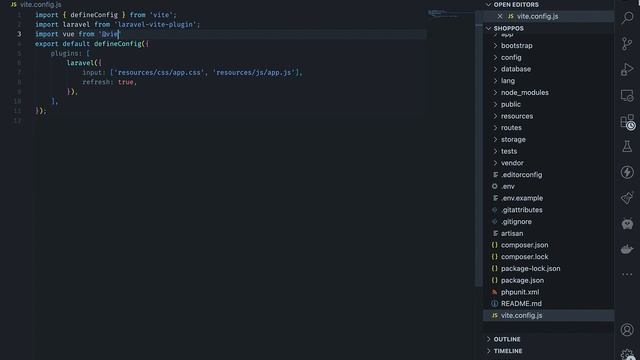
Task: Click the code minimap preview
Action: pyautogui.click(x=443, y=14)
